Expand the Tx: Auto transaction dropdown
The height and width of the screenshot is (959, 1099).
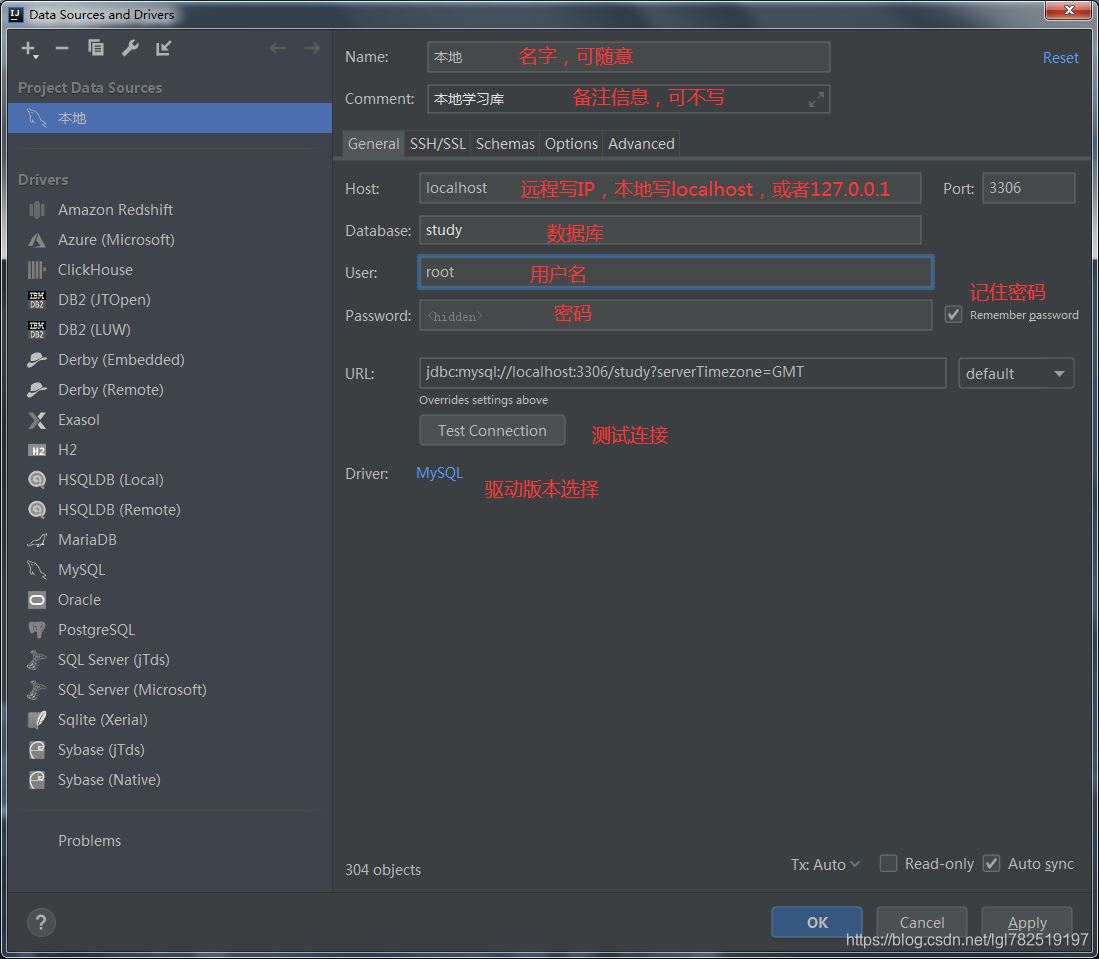825,865
